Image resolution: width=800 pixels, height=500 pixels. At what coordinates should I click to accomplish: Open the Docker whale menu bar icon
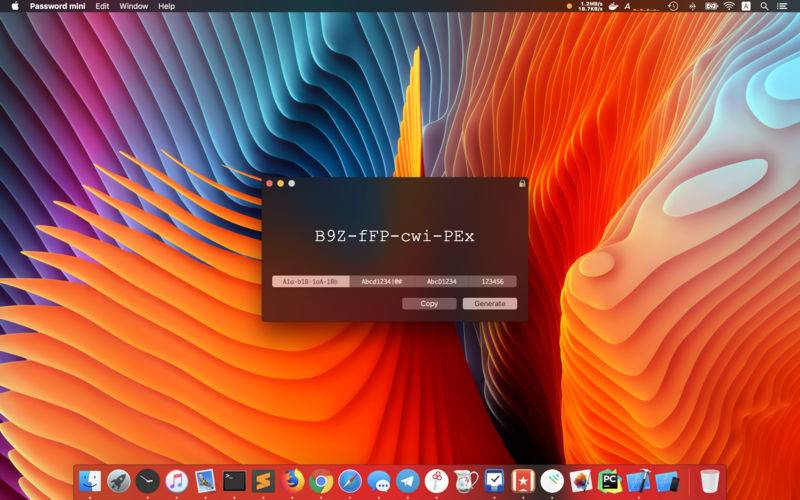pyautogui.click(x=613, y=6)
